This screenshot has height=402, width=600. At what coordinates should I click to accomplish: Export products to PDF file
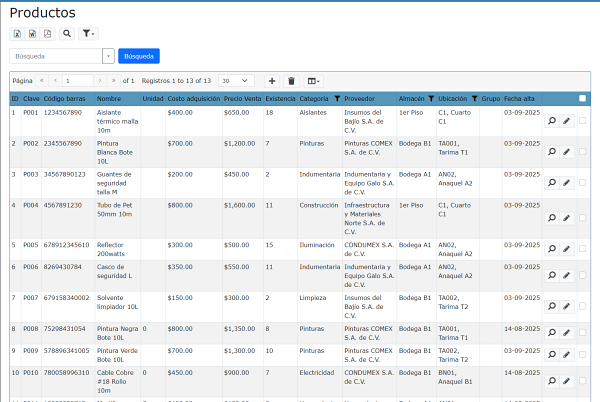[47, 33]
